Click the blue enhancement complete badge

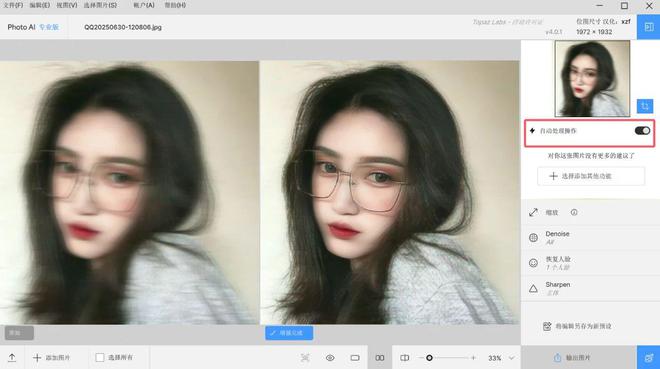(x=289, y=333)
